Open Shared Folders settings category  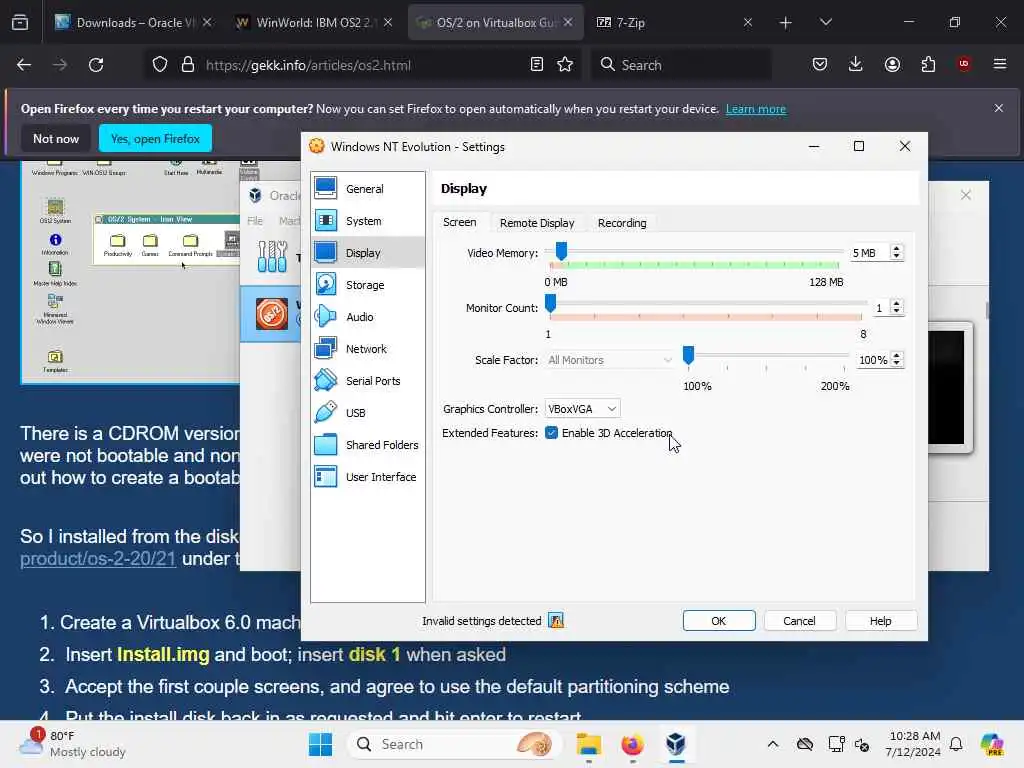point(368,445)
